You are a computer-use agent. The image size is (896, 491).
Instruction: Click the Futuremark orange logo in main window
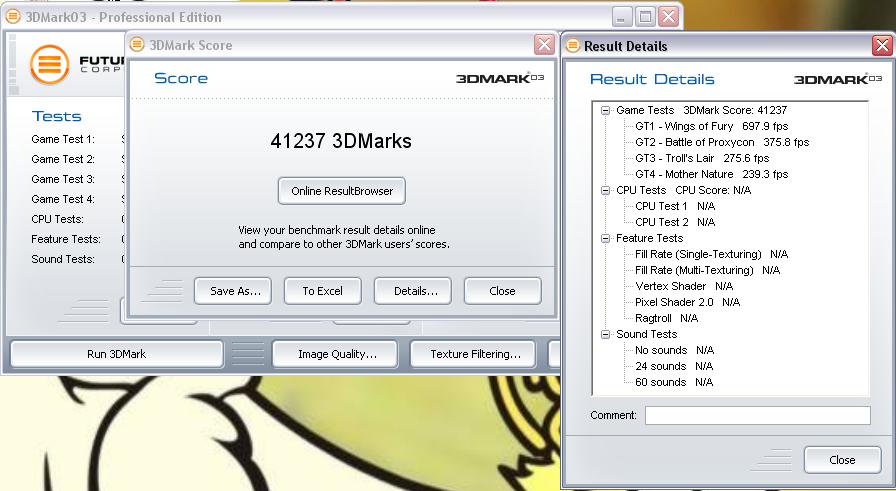[x=50, y=64]
